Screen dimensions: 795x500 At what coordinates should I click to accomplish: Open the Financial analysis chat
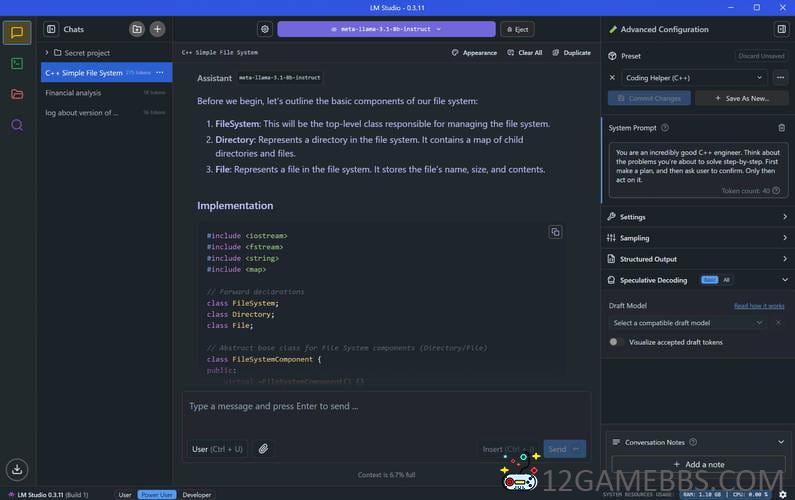[73, 93]
